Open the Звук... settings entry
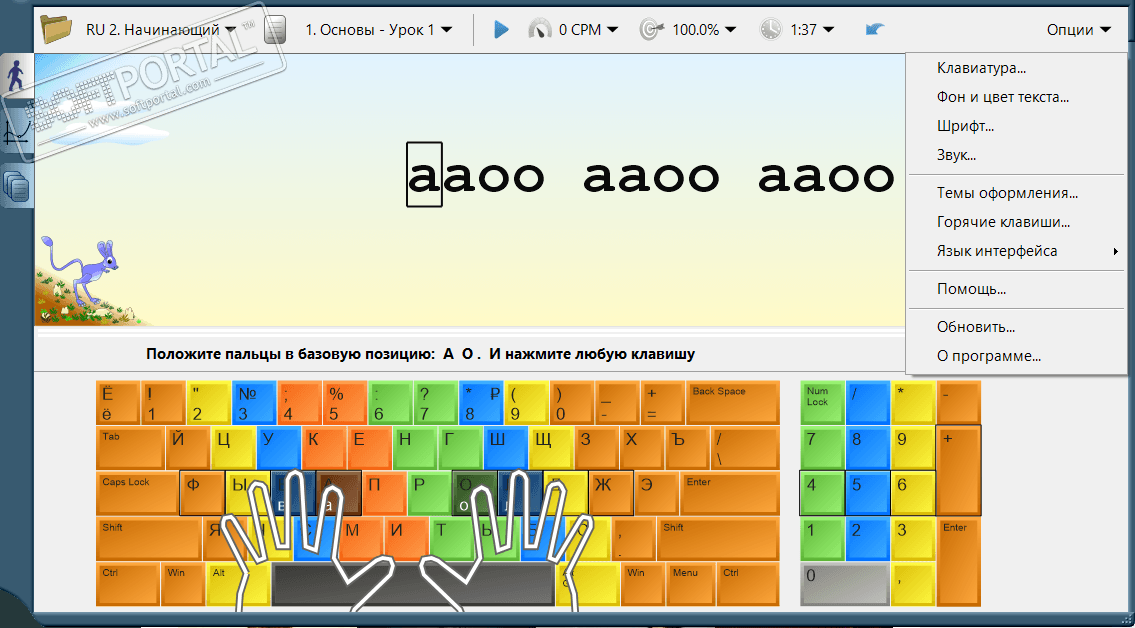The width and height of the screenshot is (1135, 628). pos(1016,155)
